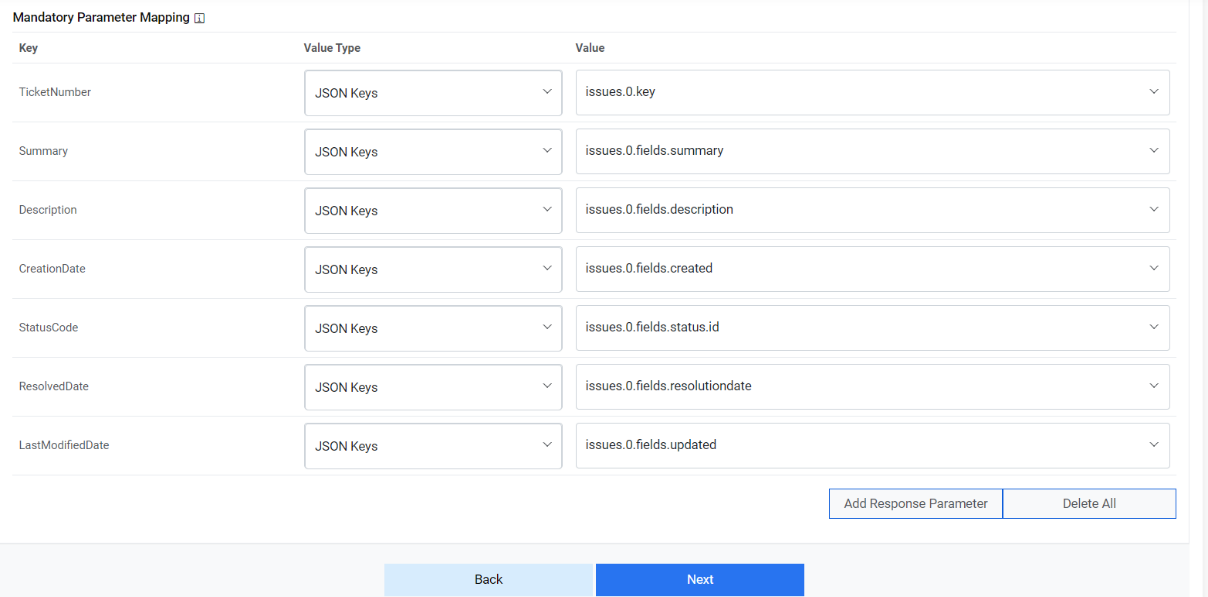Click the Add Response Parameter button
This screenshot has width=1208, height=597.
tap(915, 503)
